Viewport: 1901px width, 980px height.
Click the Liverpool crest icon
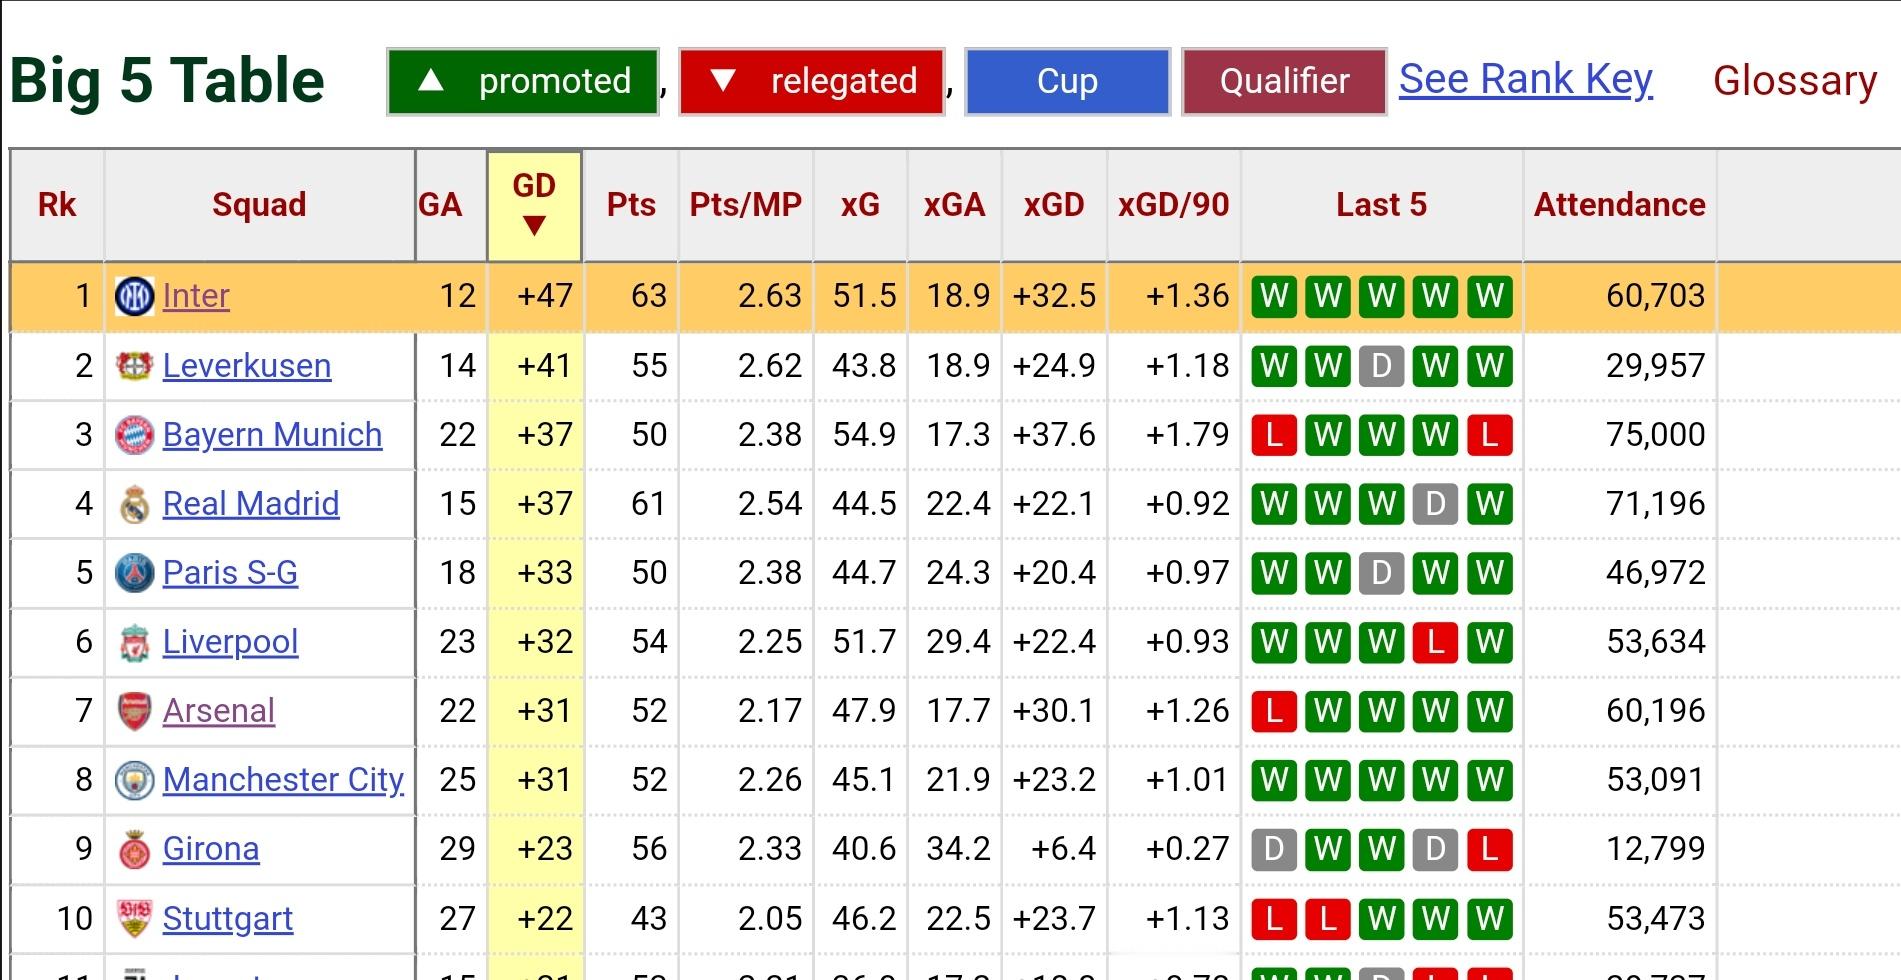134,642
